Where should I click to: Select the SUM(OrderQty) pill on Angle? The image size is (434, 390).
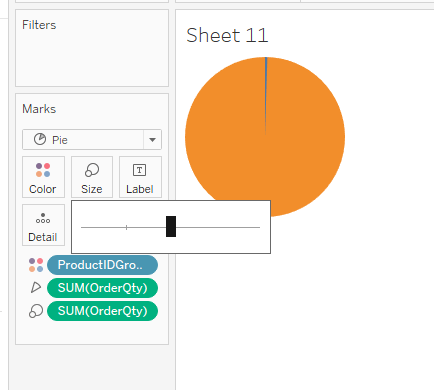coord(102,288)
